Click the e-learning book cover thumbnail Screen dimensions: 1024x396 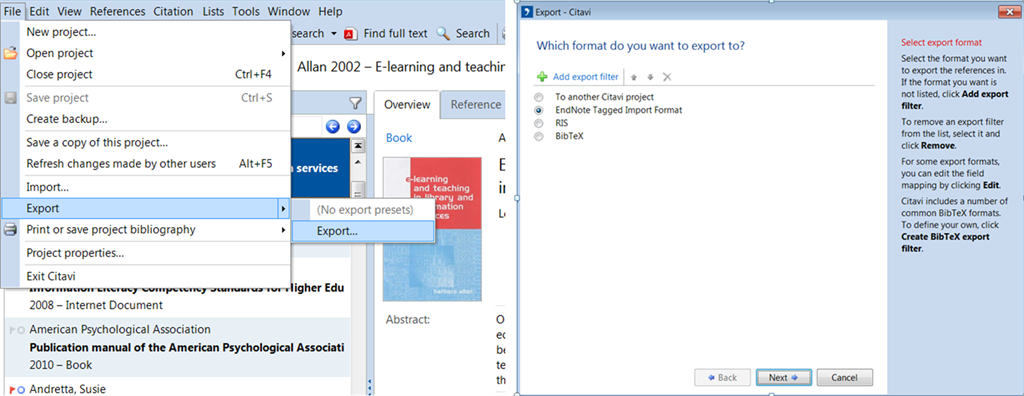(x=432, y=229)
